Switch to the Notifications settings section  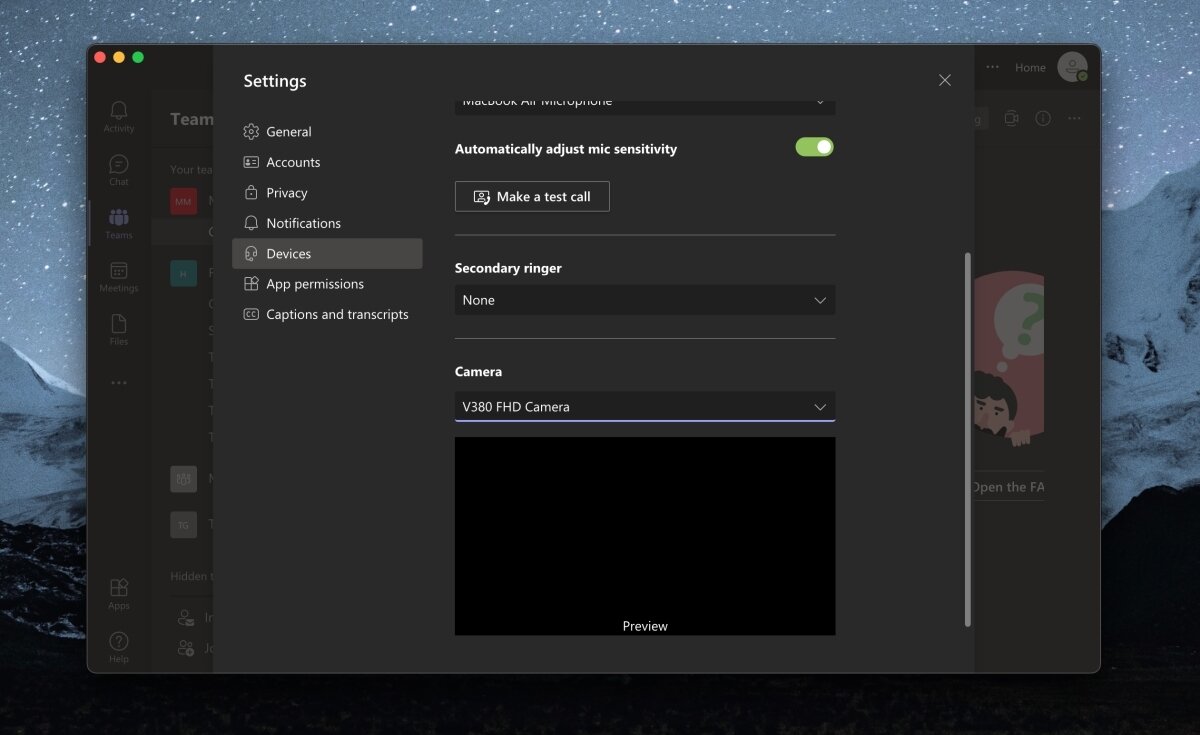coord(303,222)
